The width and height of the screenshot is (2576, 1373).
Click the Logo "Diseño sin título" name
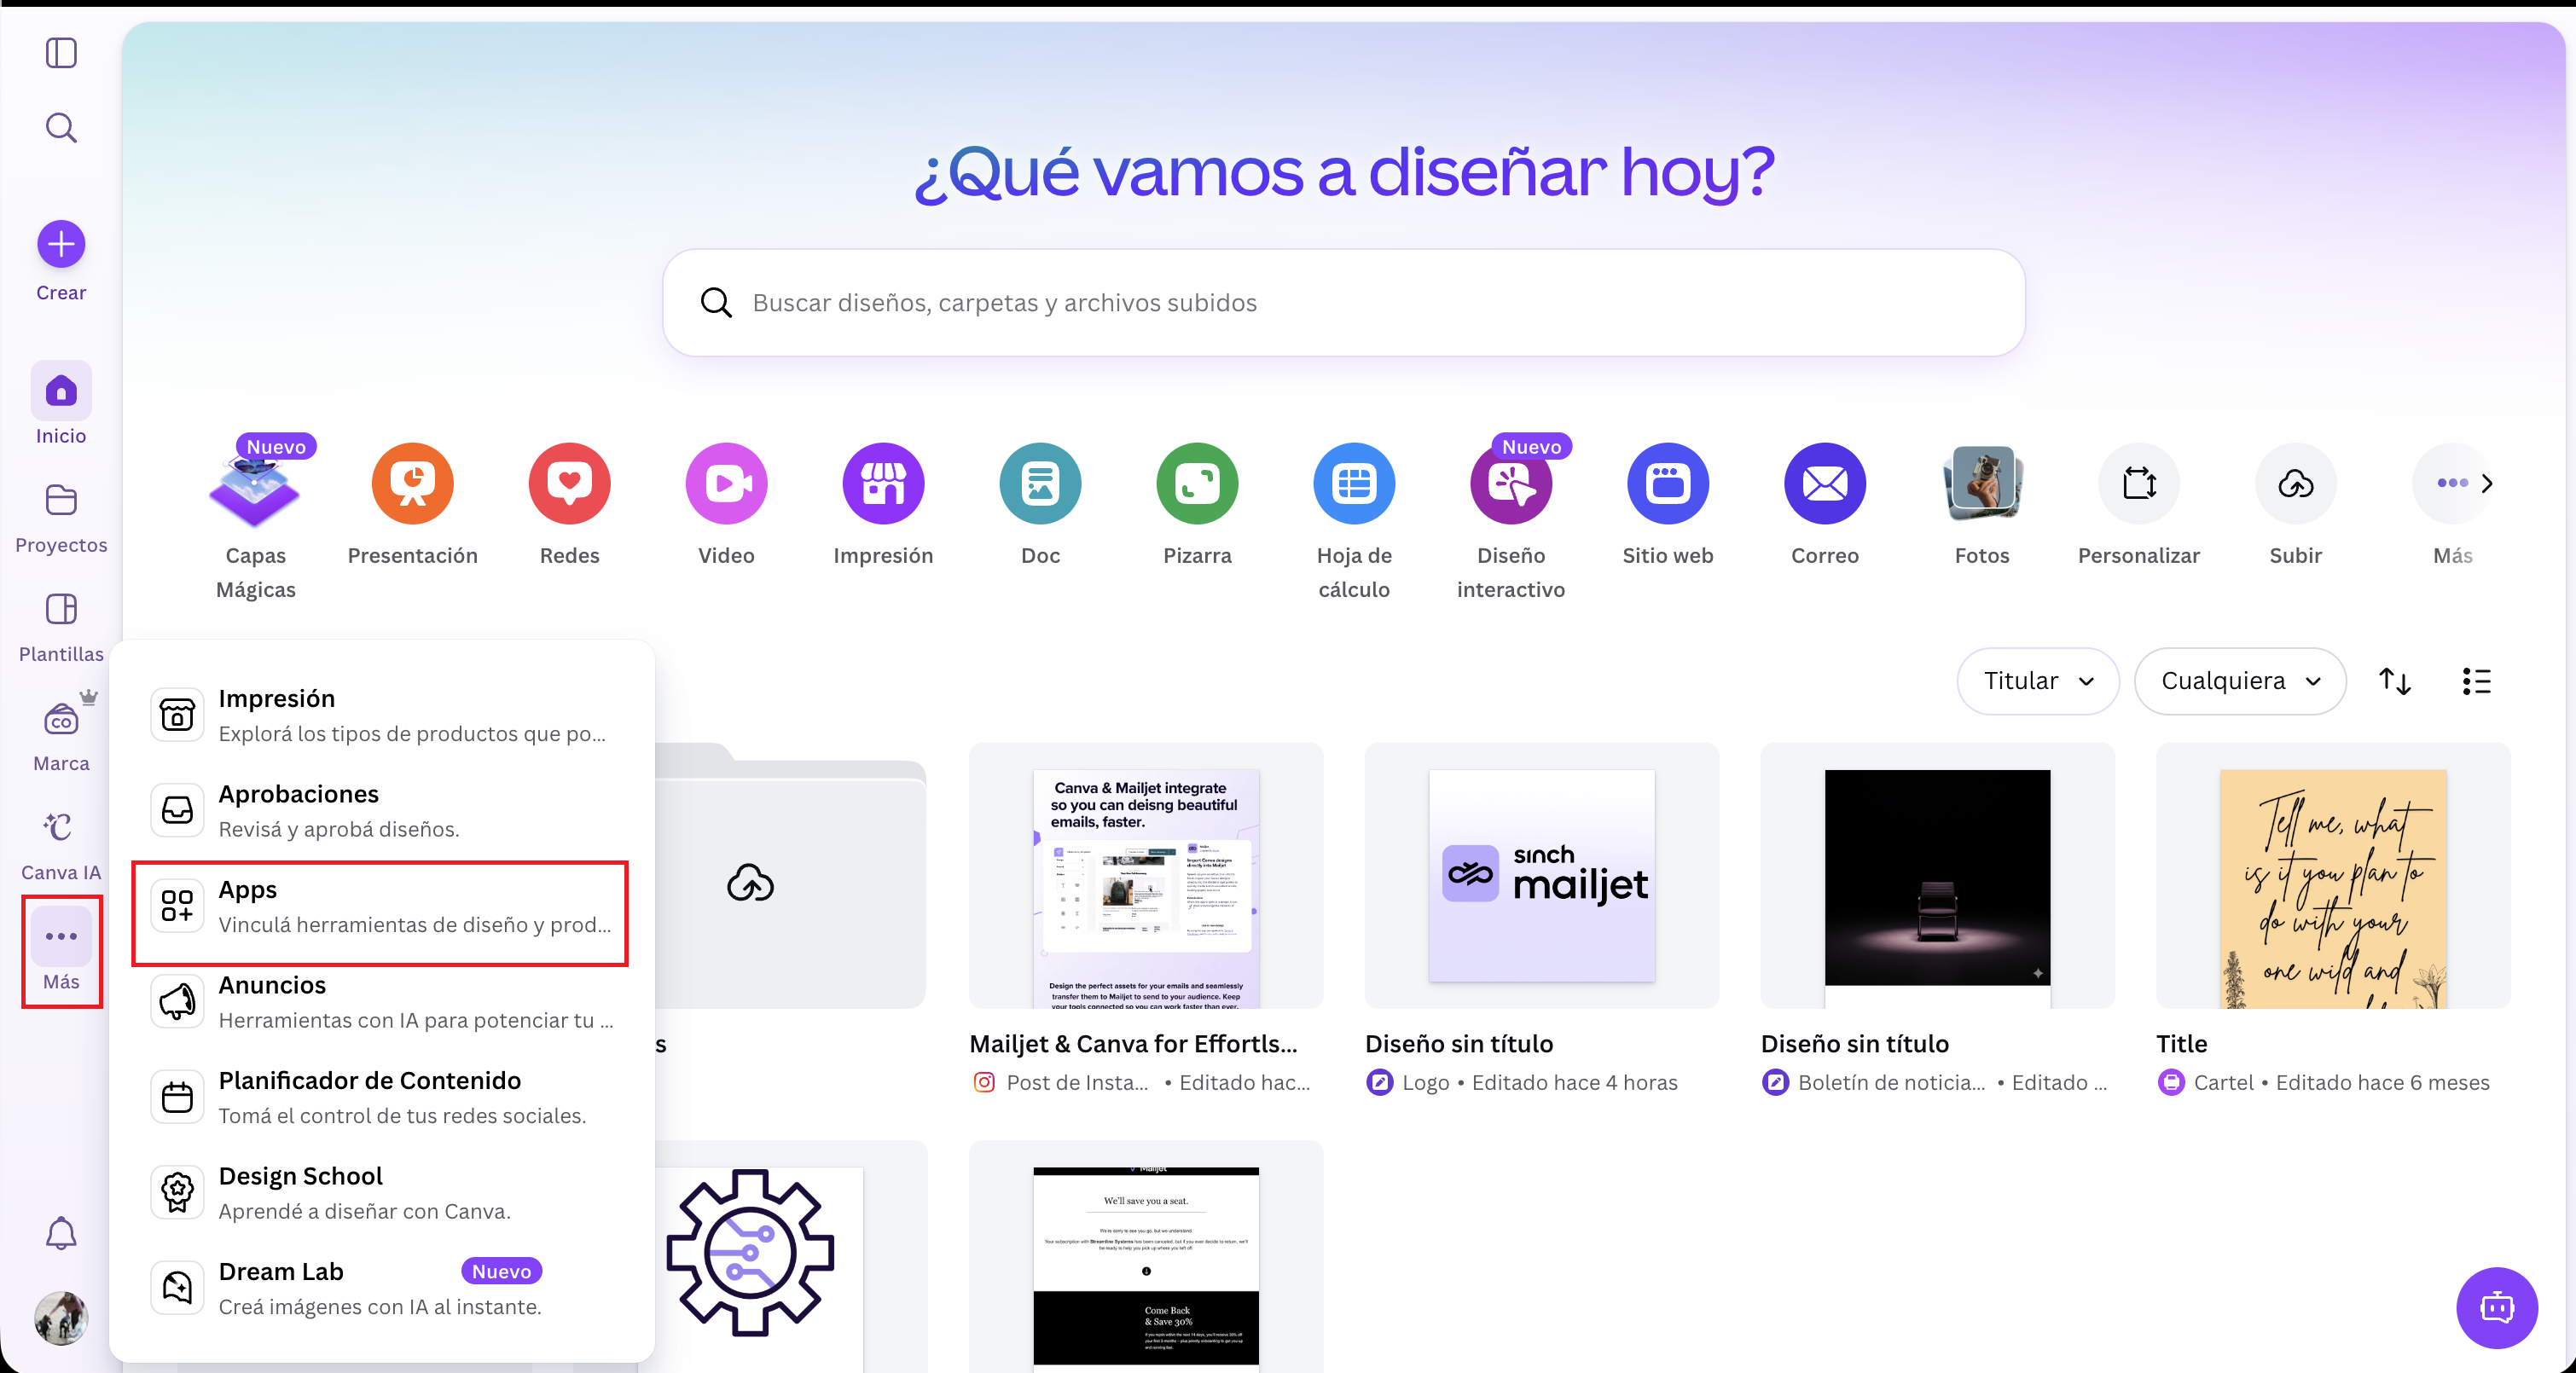pos(1459,1043)
